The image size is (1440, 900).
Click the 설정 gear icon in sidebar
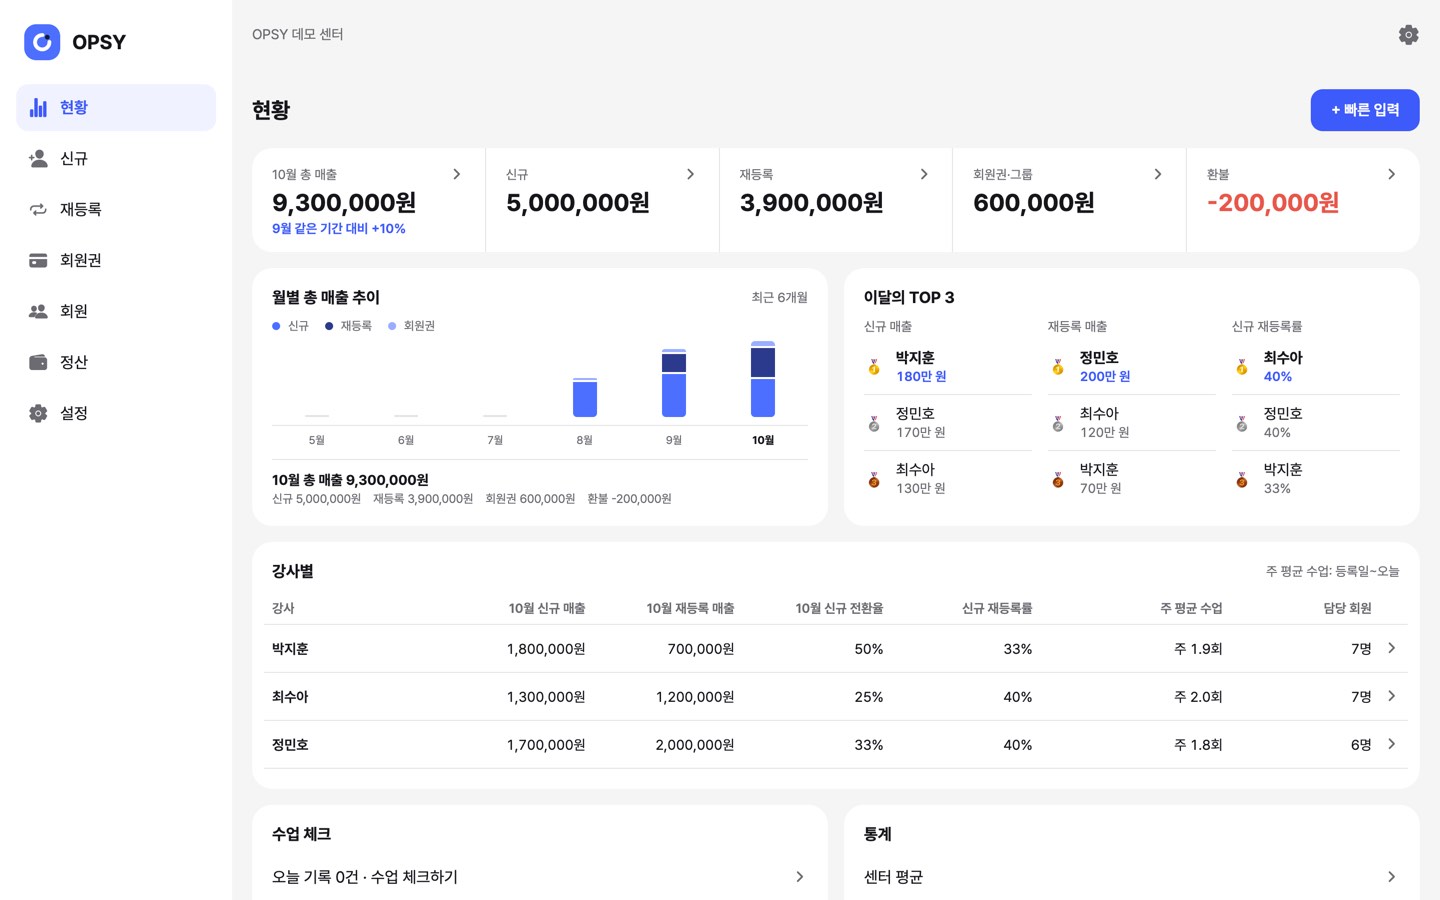pyautogui.click(x=38, y=413)
